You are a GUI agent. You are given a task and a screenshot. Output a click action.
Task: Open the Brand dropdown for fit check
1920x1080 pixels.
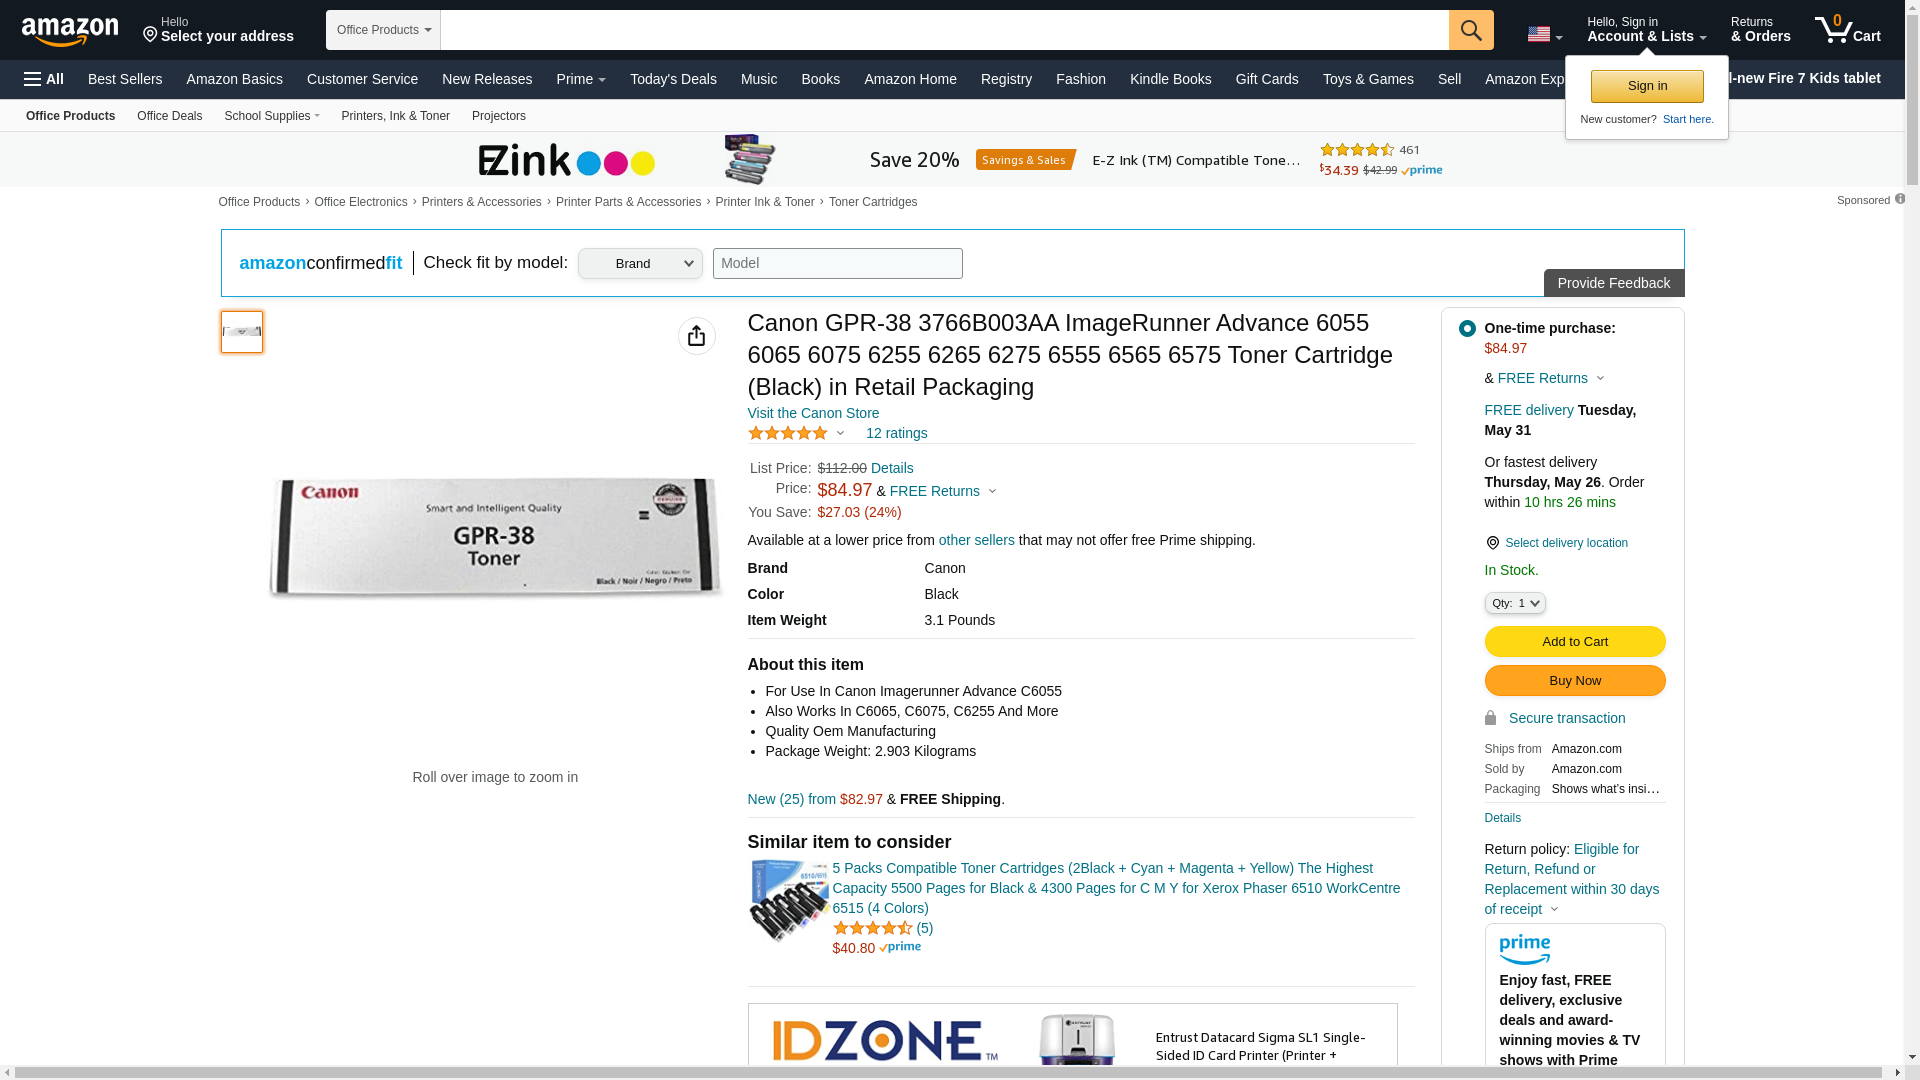click(640, 264)
